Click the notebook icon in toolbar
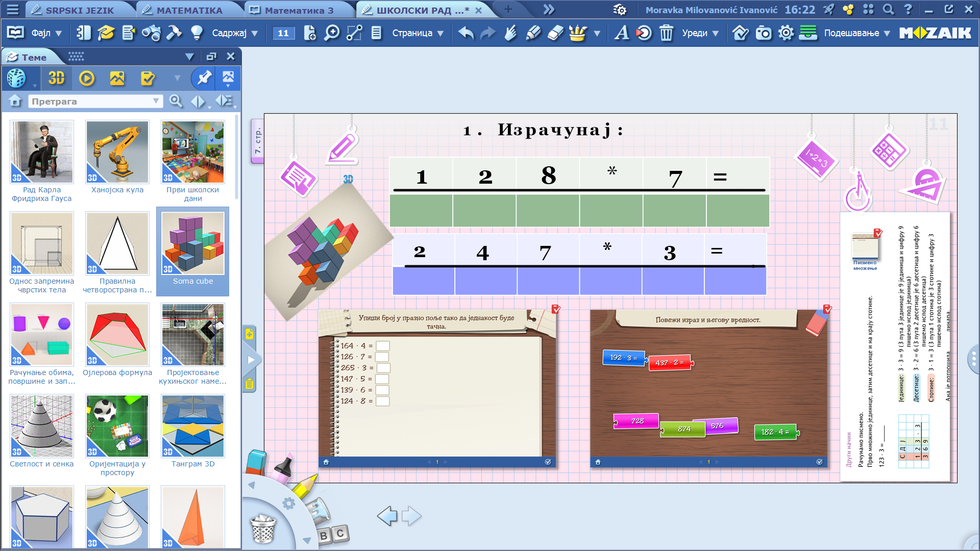 (82, 33)
